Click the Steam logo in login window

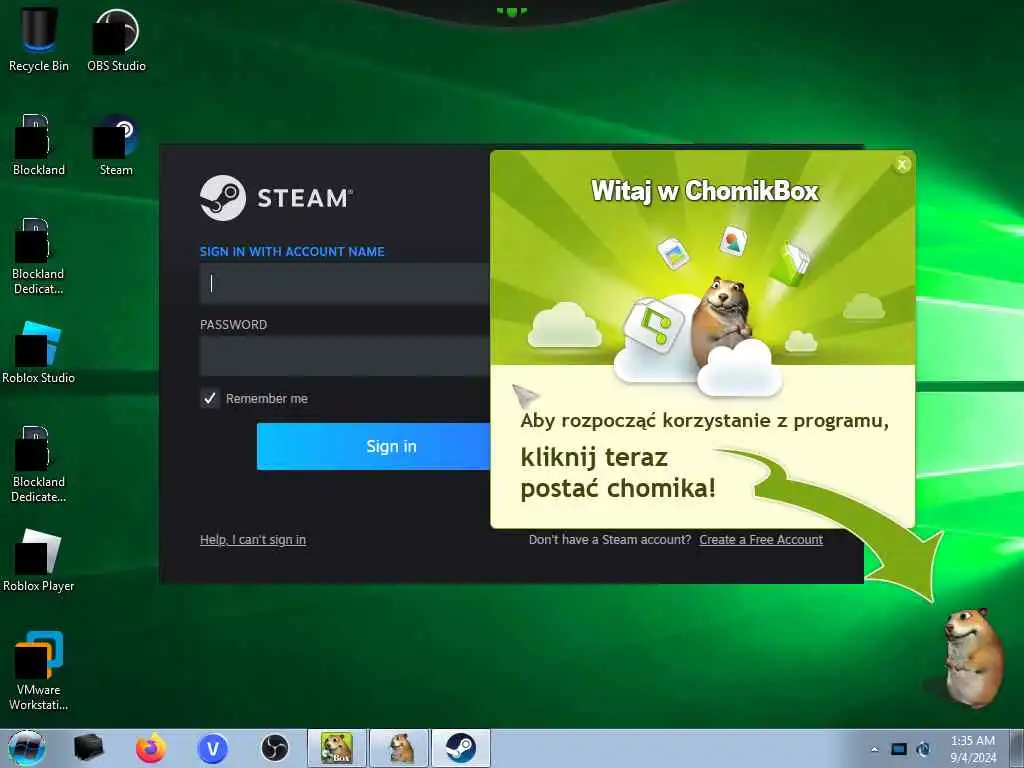276,198
